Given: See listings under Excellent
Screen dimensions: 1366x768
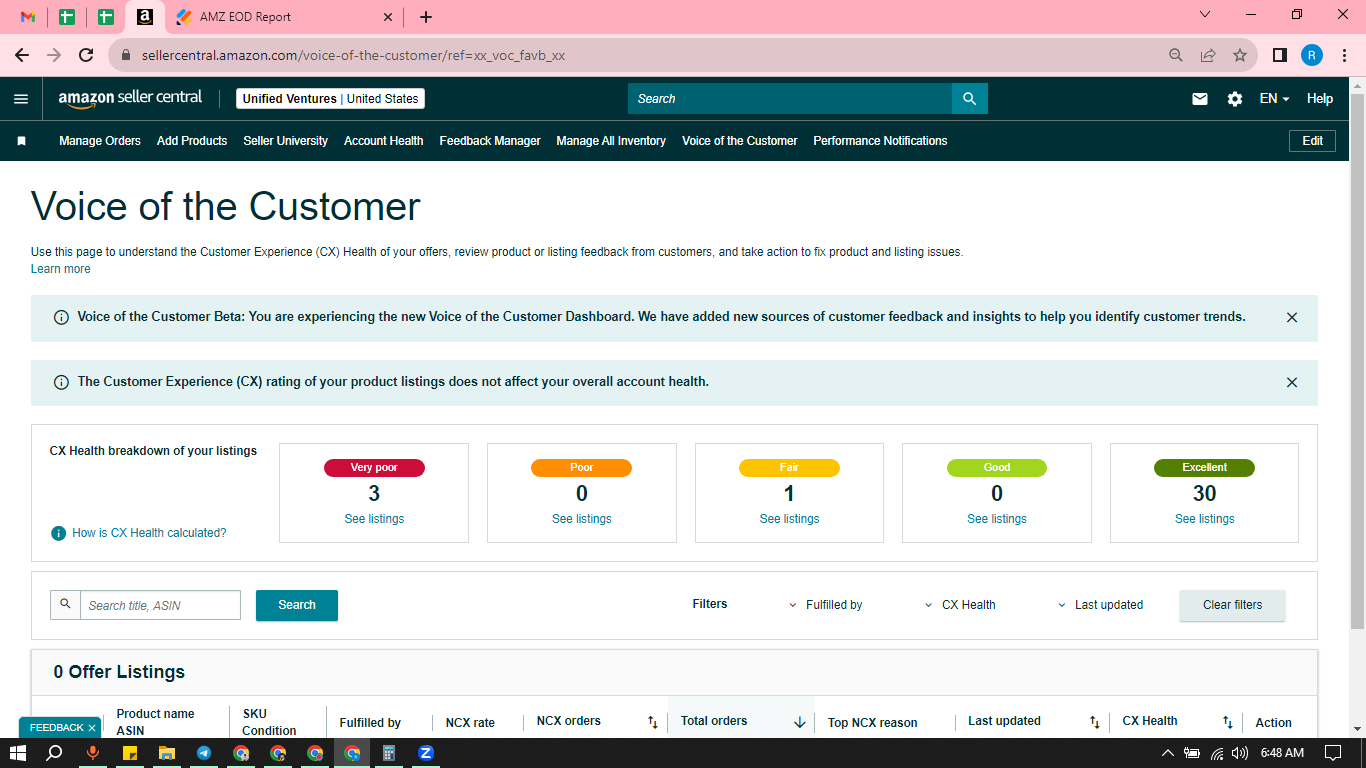Looking at the screenshot, I should coord(1205,519).
